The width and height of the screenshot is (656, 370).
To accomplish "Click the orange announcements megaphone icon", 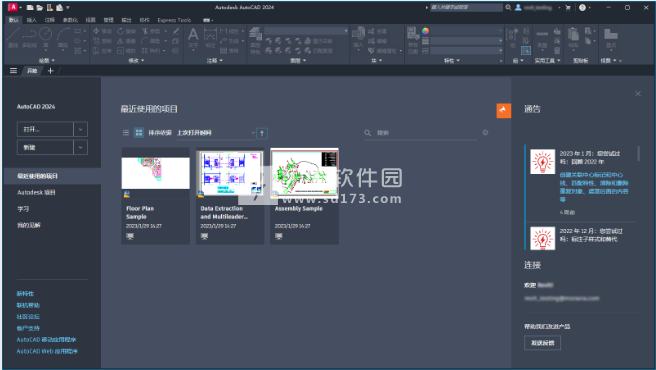I will pyautogui.click(x=503, y=110).
